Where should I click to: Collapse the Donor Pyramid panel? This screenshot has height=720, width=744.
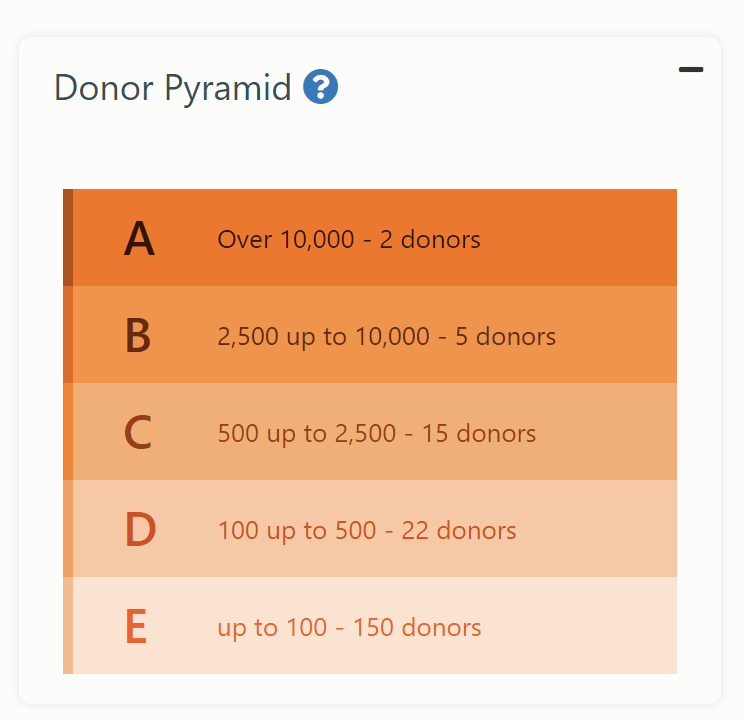[x=690, y=69]
